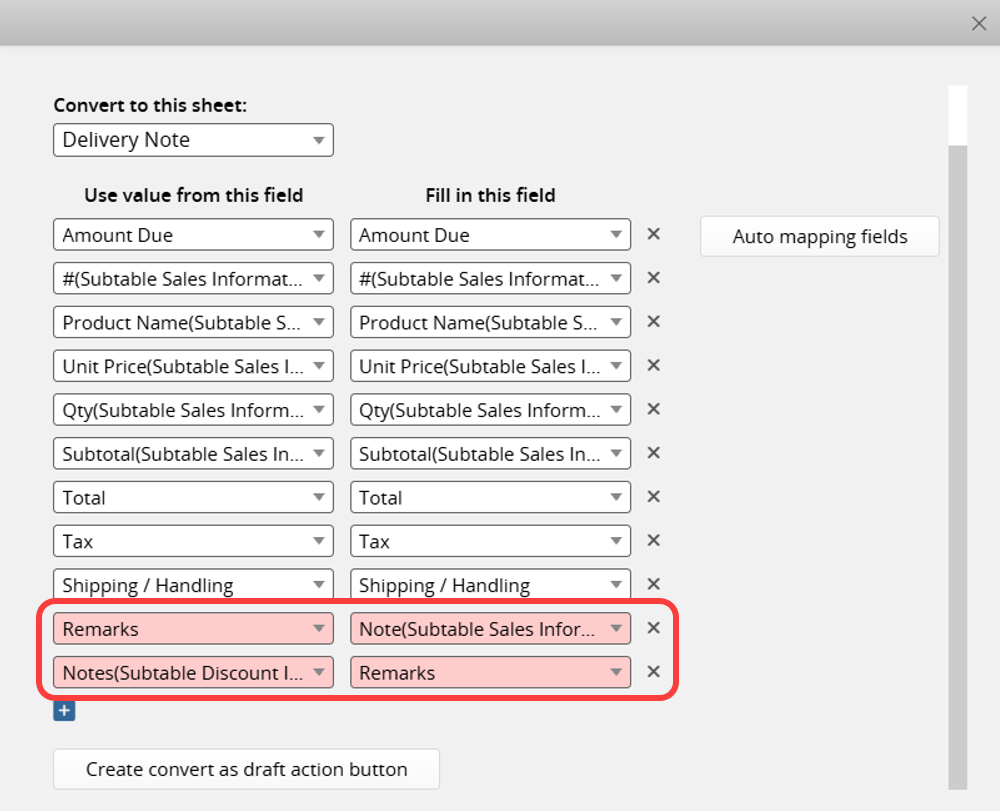Click Auto mapping fields button
The width and height of the screenshot is (1000, 811).
820,237
